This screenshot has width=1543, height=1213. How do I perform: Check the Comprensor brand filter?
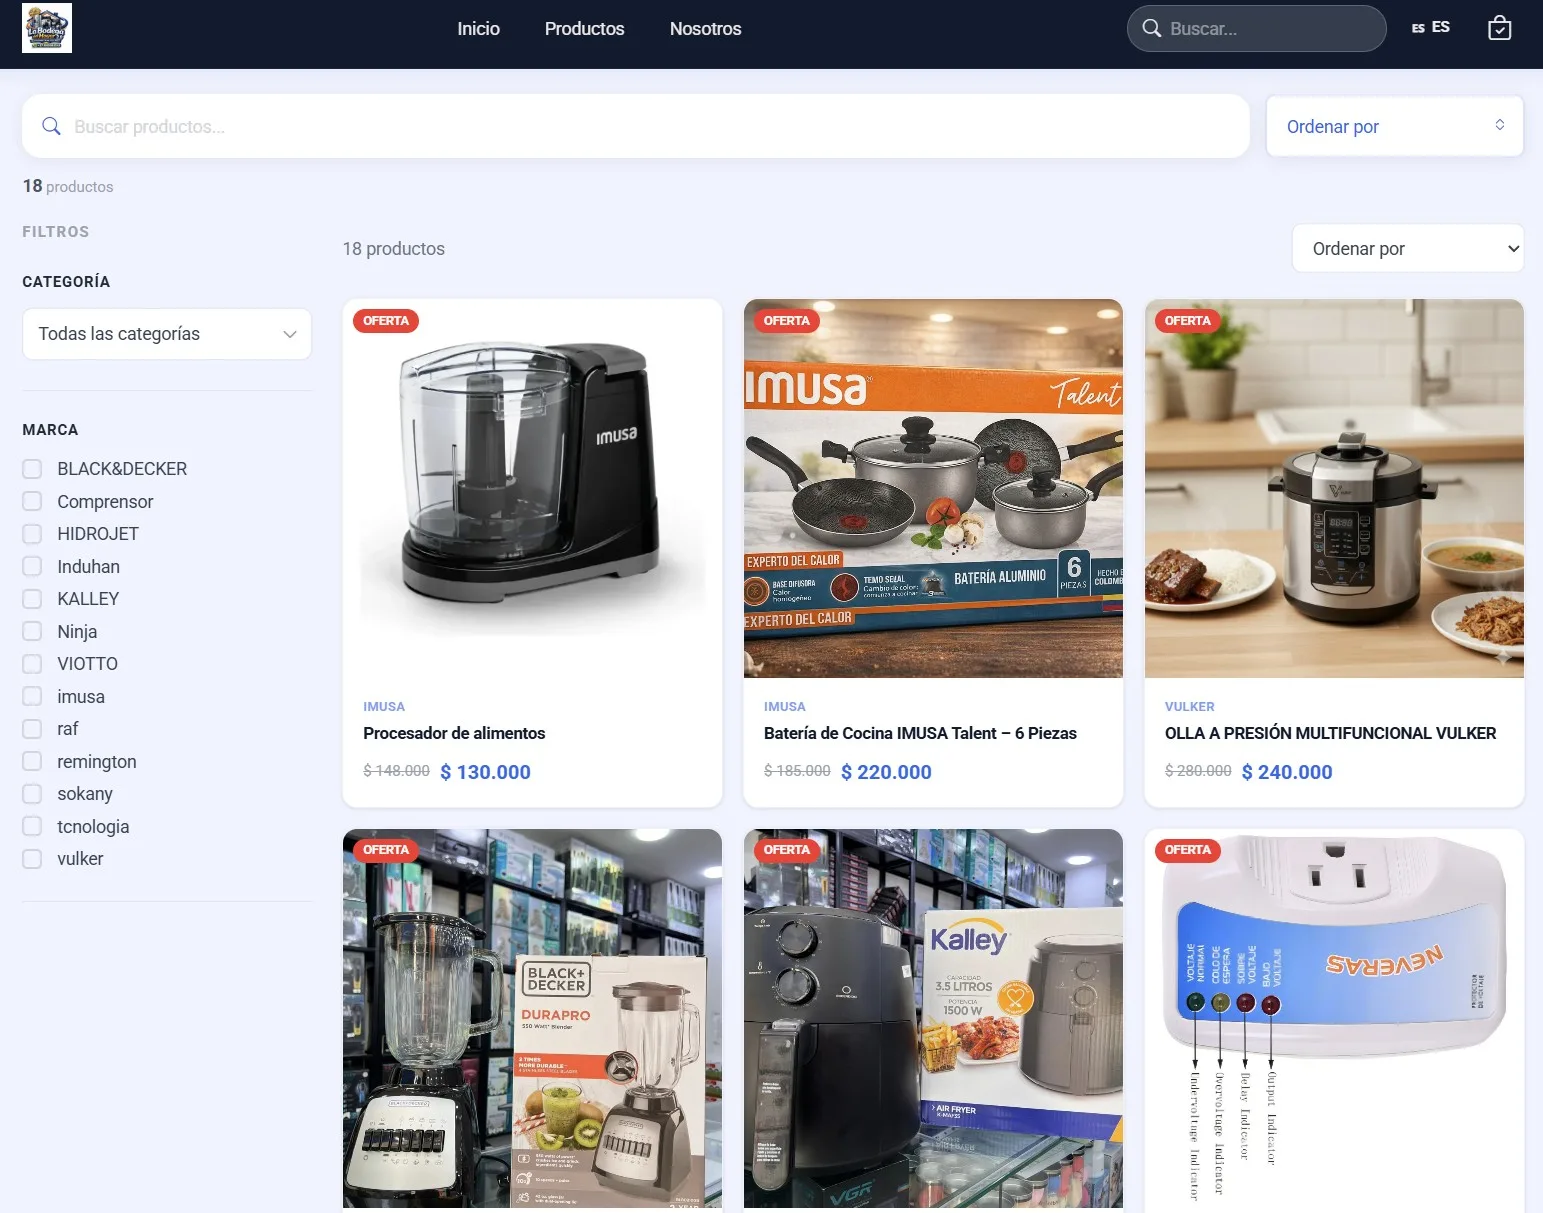pos(32,501)
